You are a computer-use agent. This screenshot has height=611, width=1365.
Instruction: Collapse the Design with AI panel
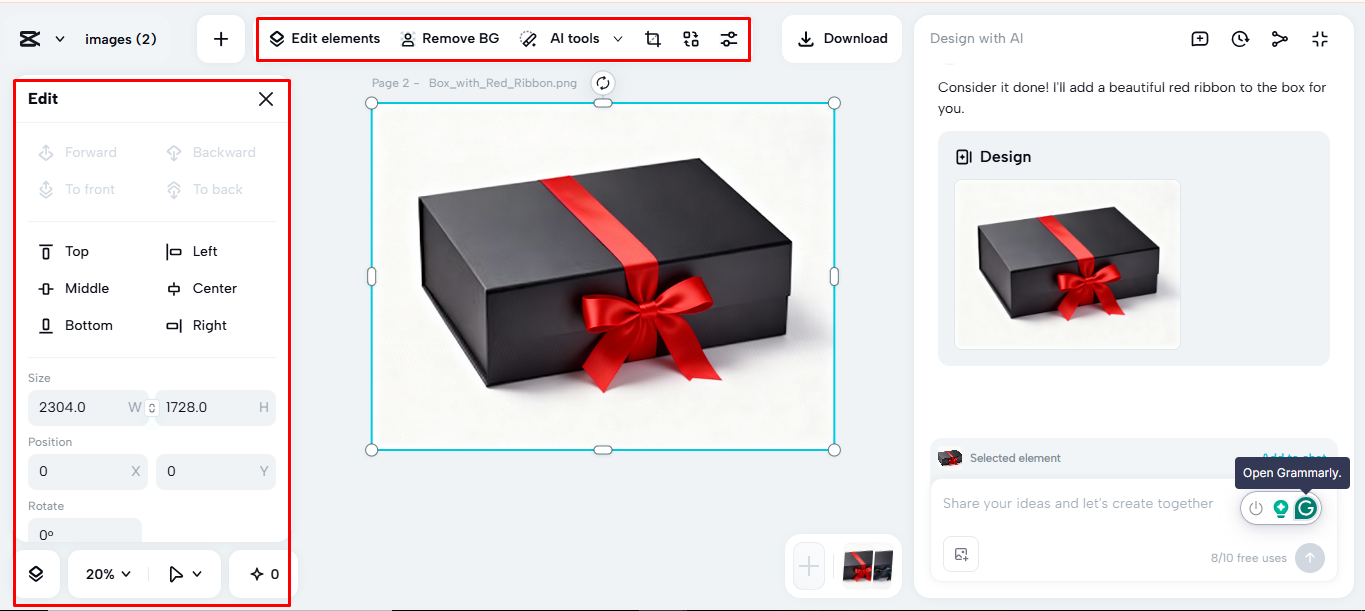[x=1320, y=38]
